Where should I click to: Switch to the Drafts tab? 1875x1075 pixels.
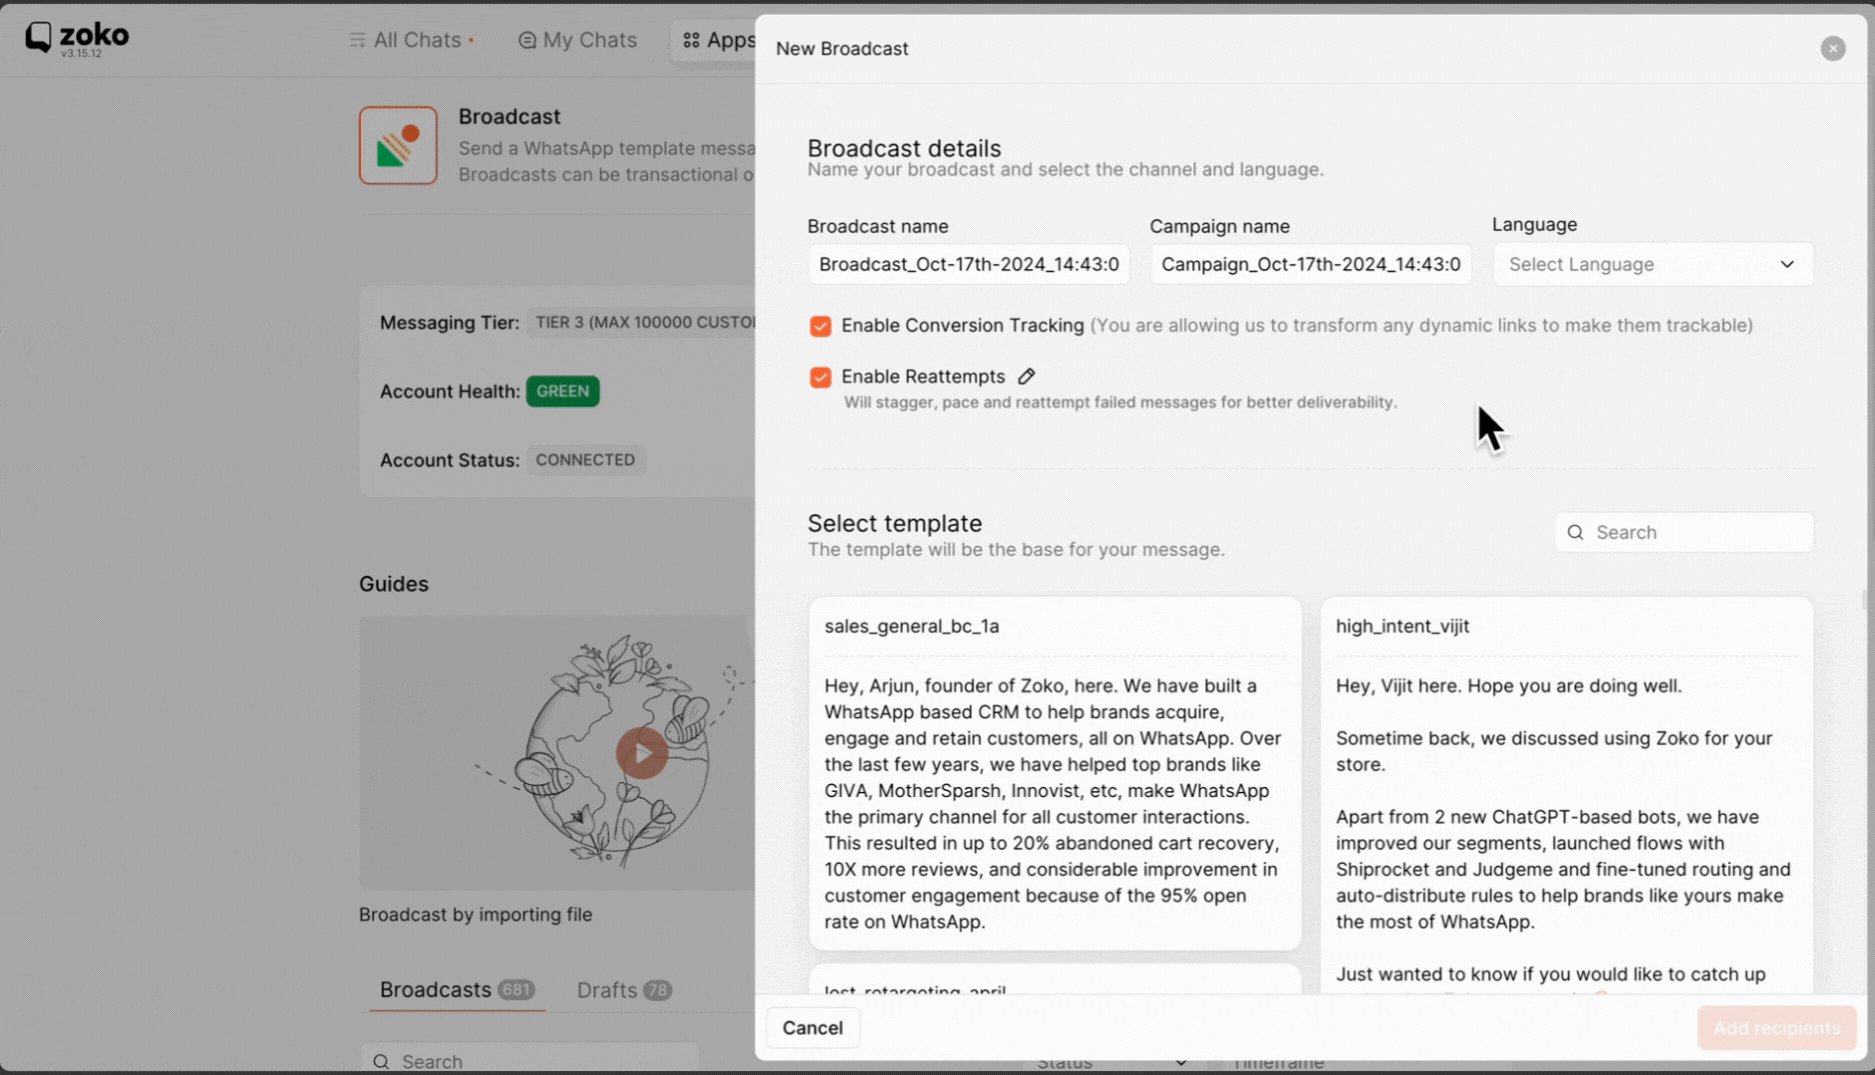pos(623,989)
